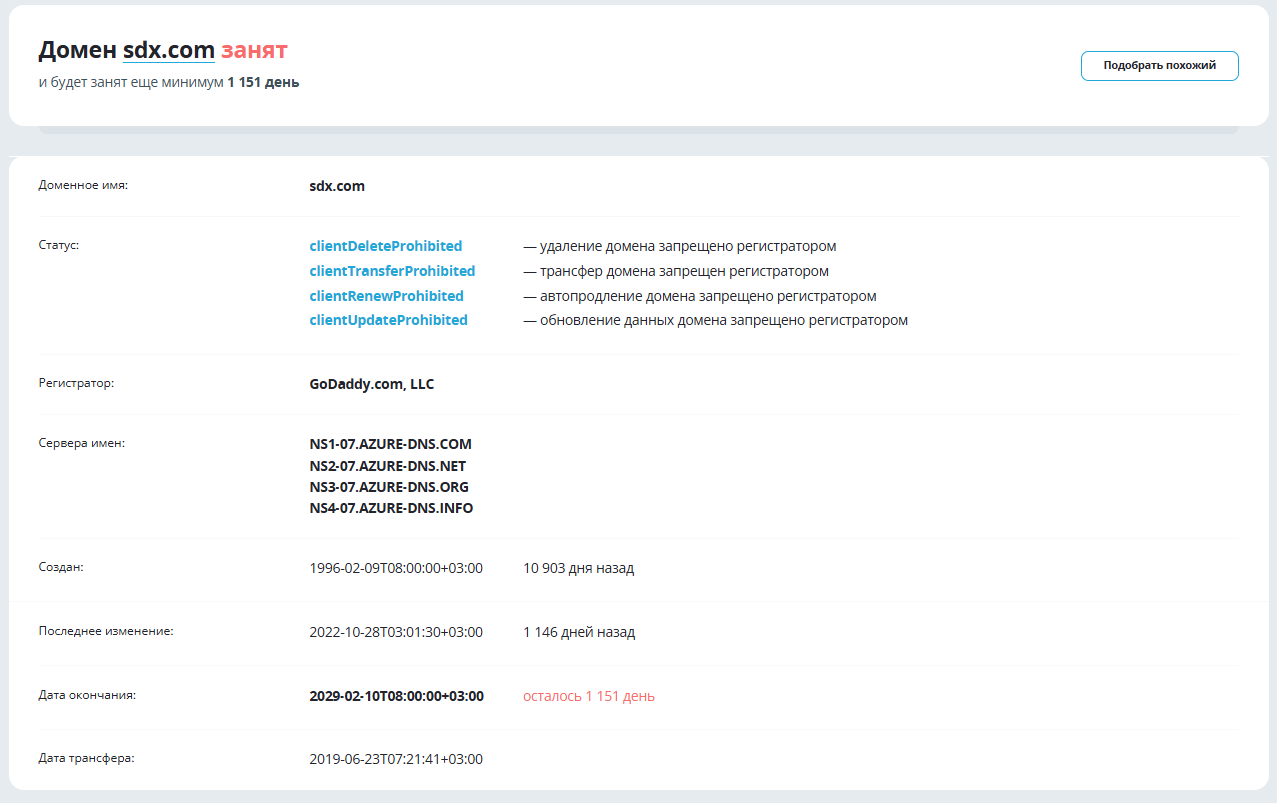Open the clientUpdateProhibited status link
Image resolution: width=1277 pixels, height=803 pixels.
(x=389, y=321)
